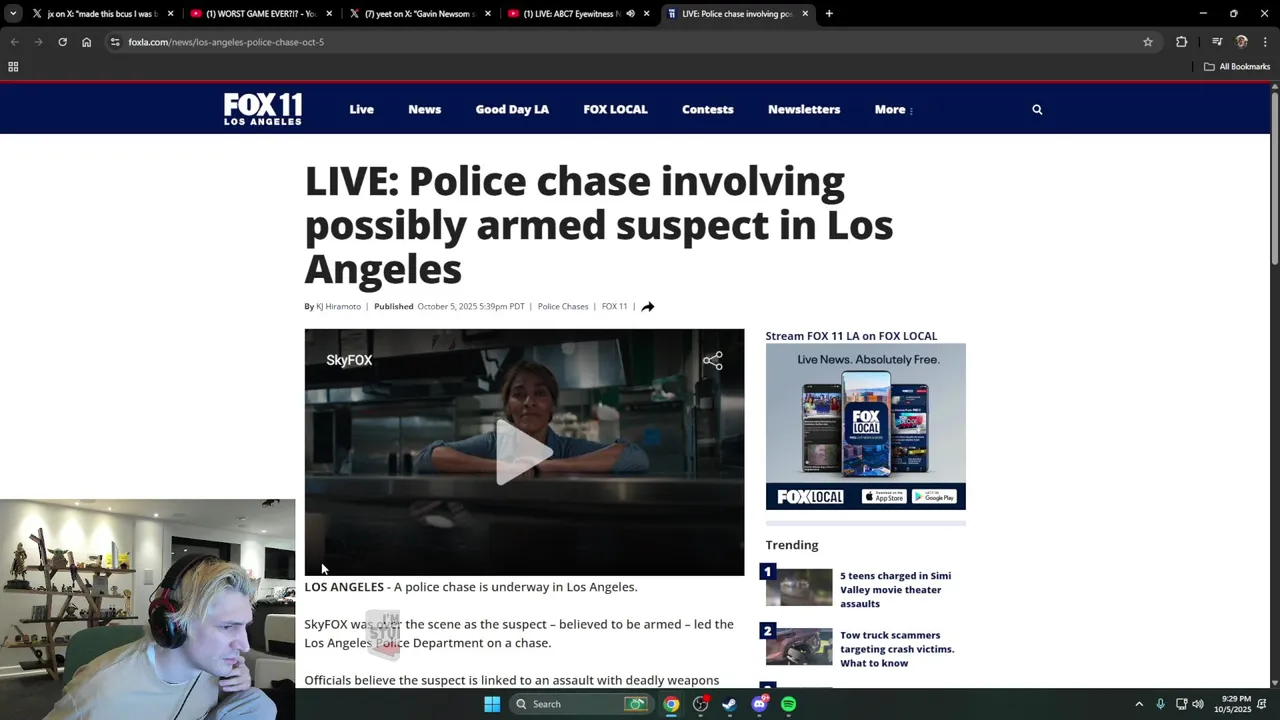Play the SkyFOX video
Viewport: 1280px width, 720px height.
[x=524, y=453]
